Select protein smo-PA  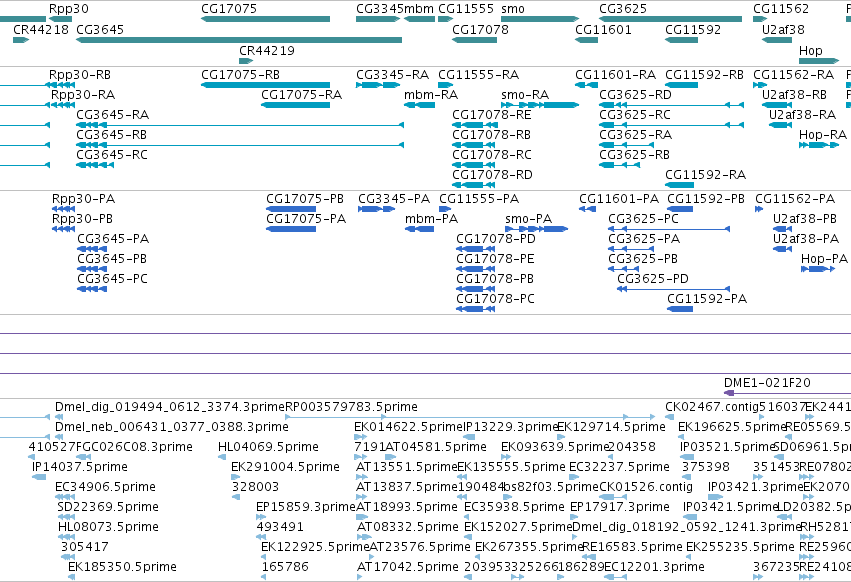click(536, 229)
